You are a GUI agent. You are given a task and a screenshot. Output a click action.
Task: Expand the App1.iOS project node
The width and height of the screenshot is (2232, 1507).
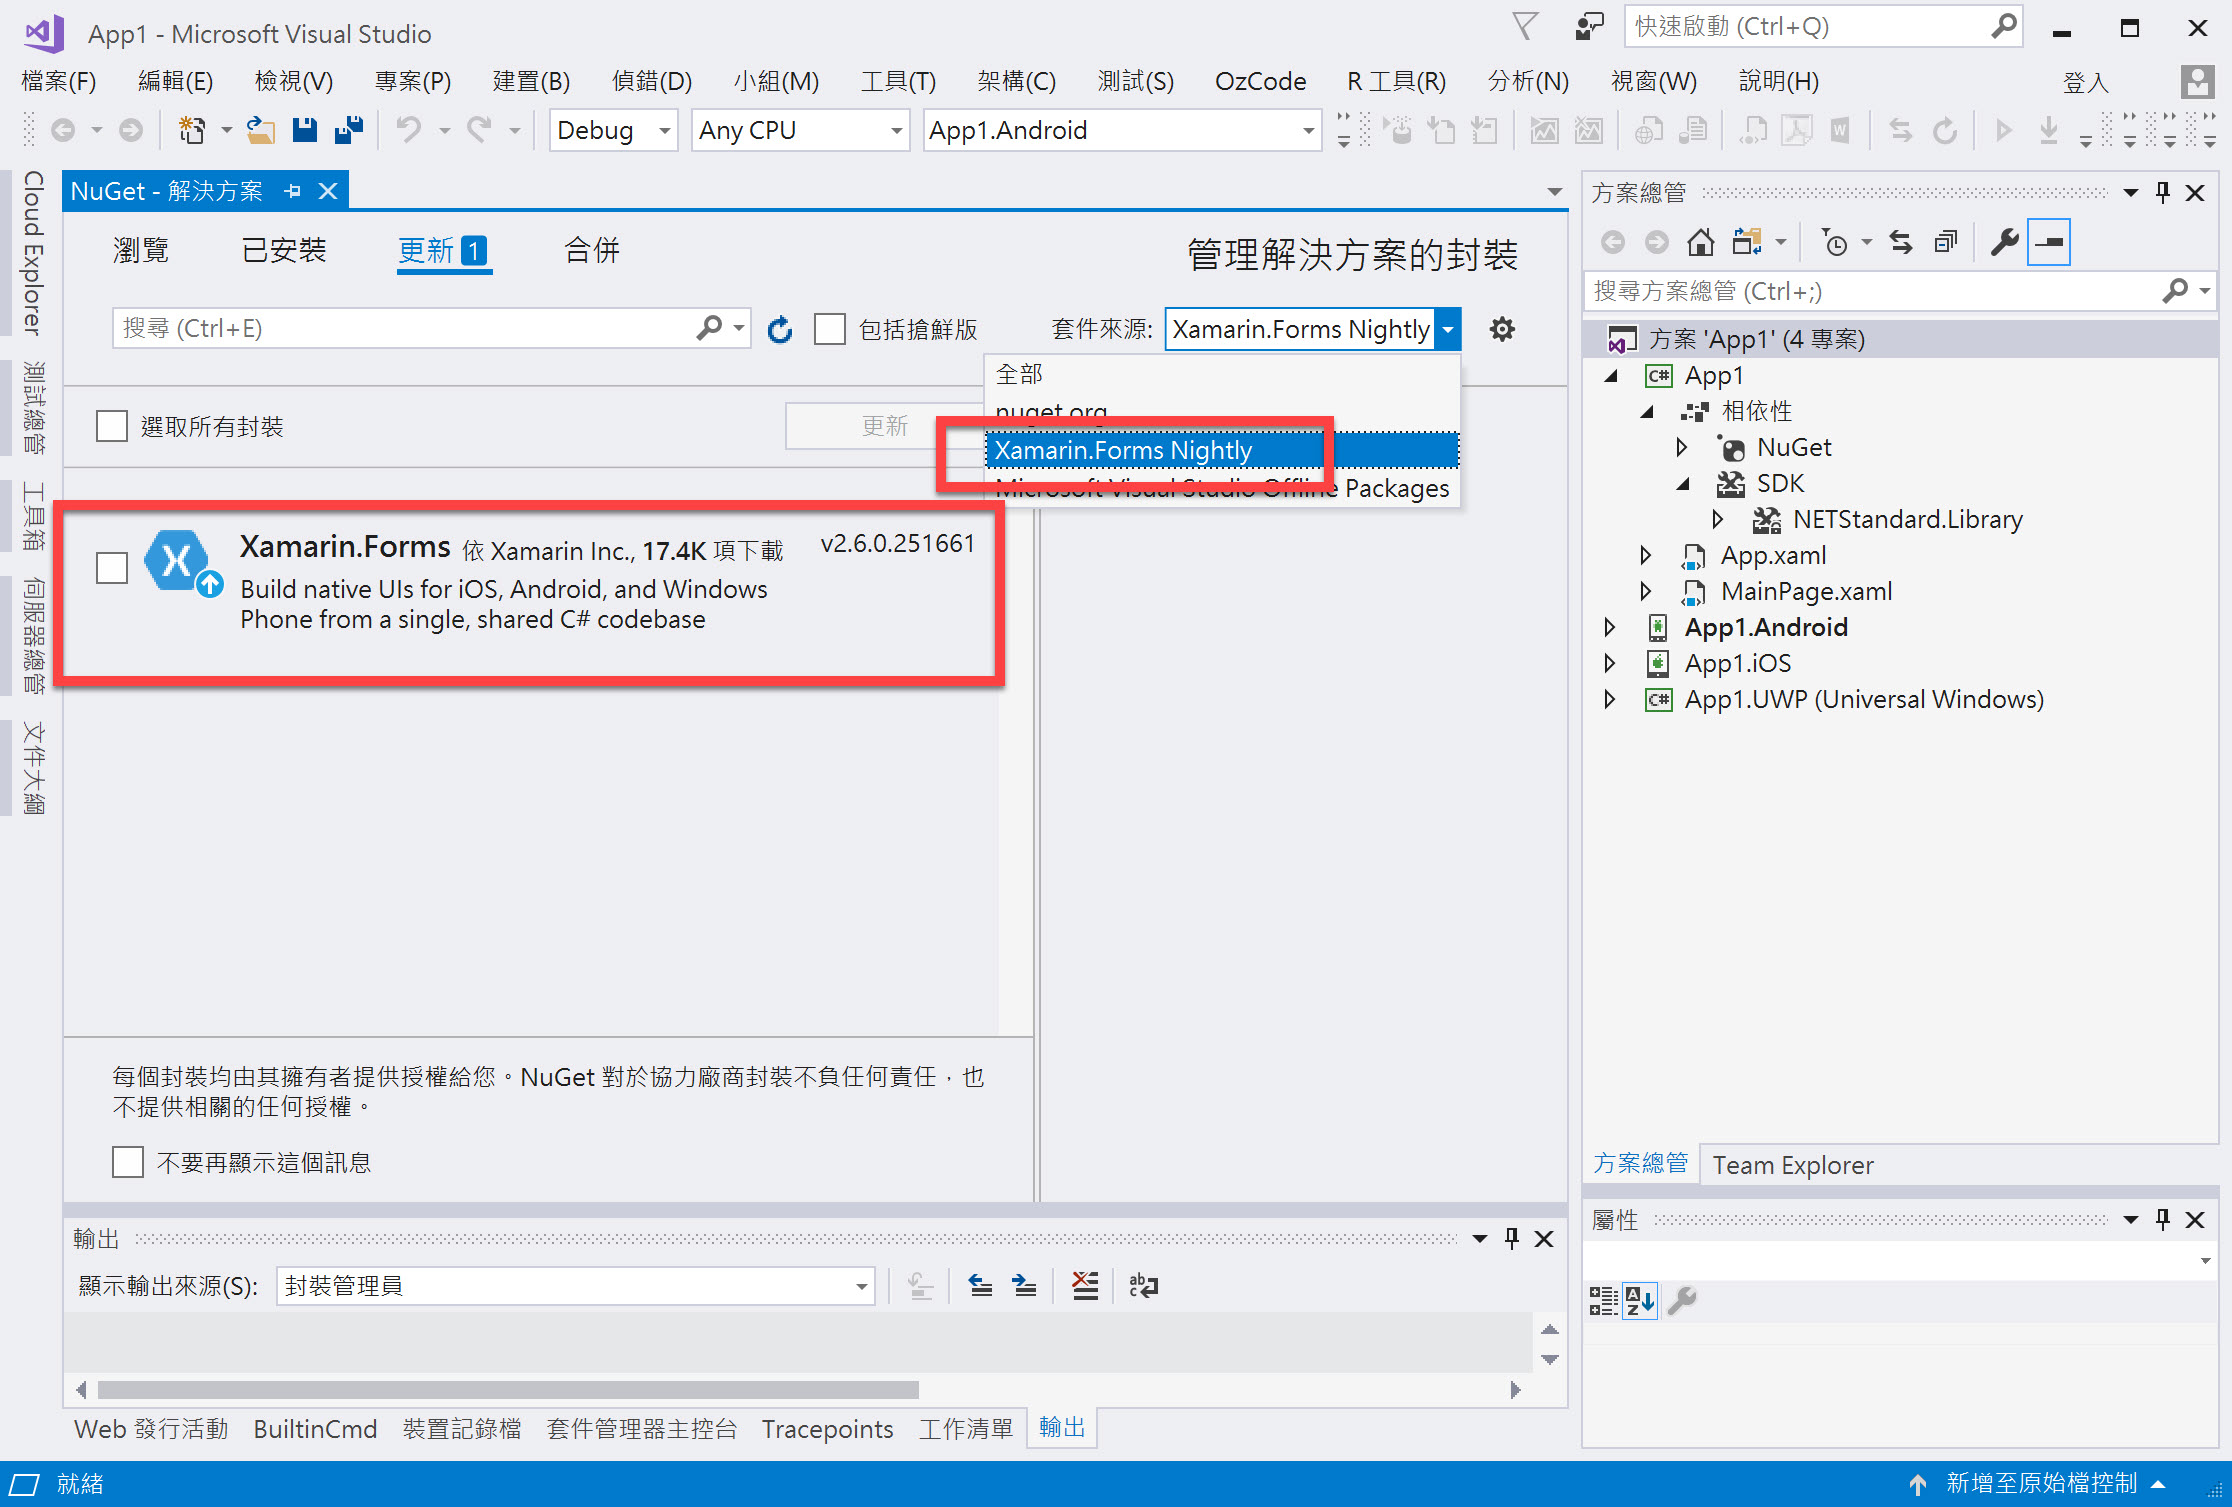(1610, 663)
